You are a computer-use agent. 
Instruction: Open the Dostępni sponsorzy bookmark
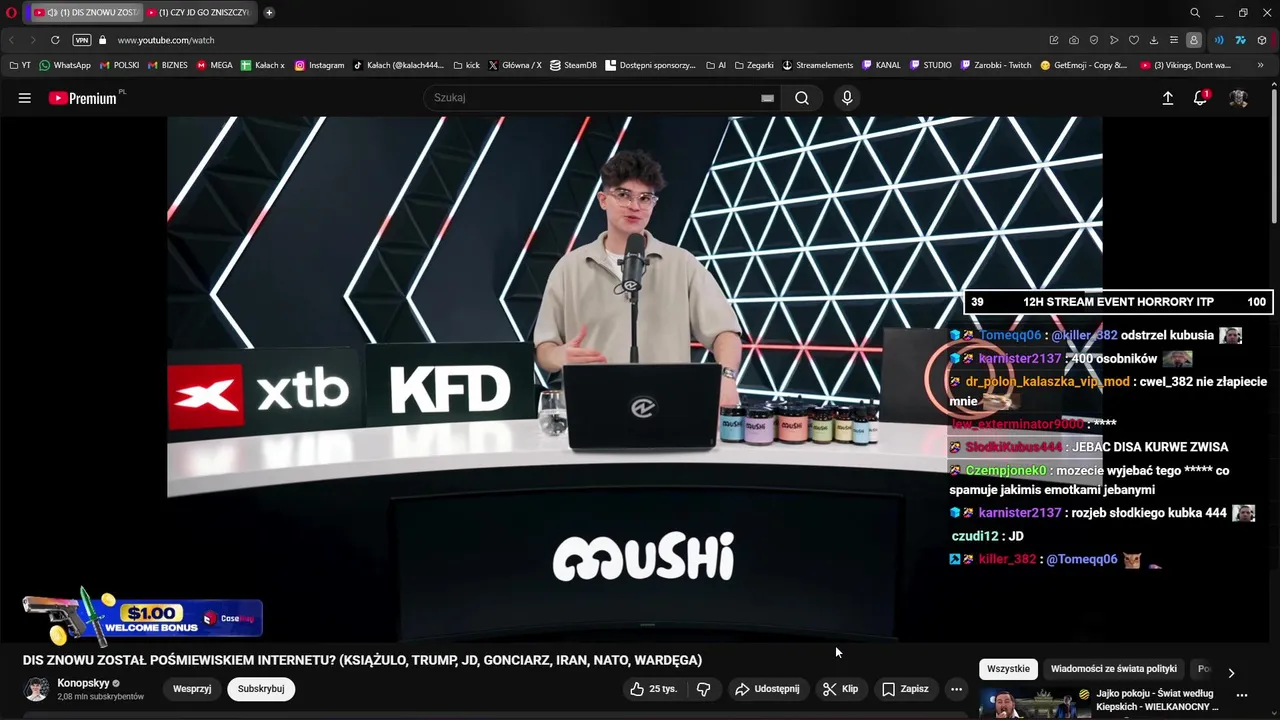coord(650,65)
